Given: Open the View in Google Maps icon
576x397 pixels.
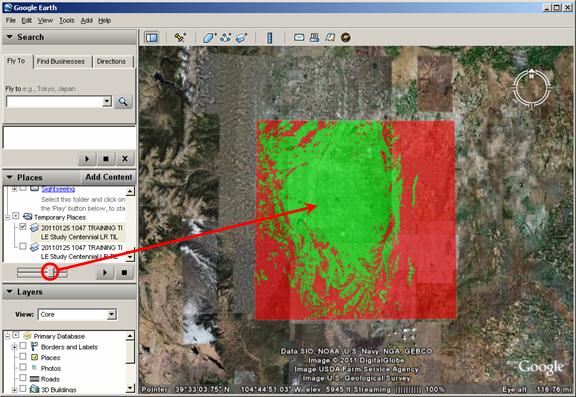Looking at the screenshot, I should [x=330, y=37].
